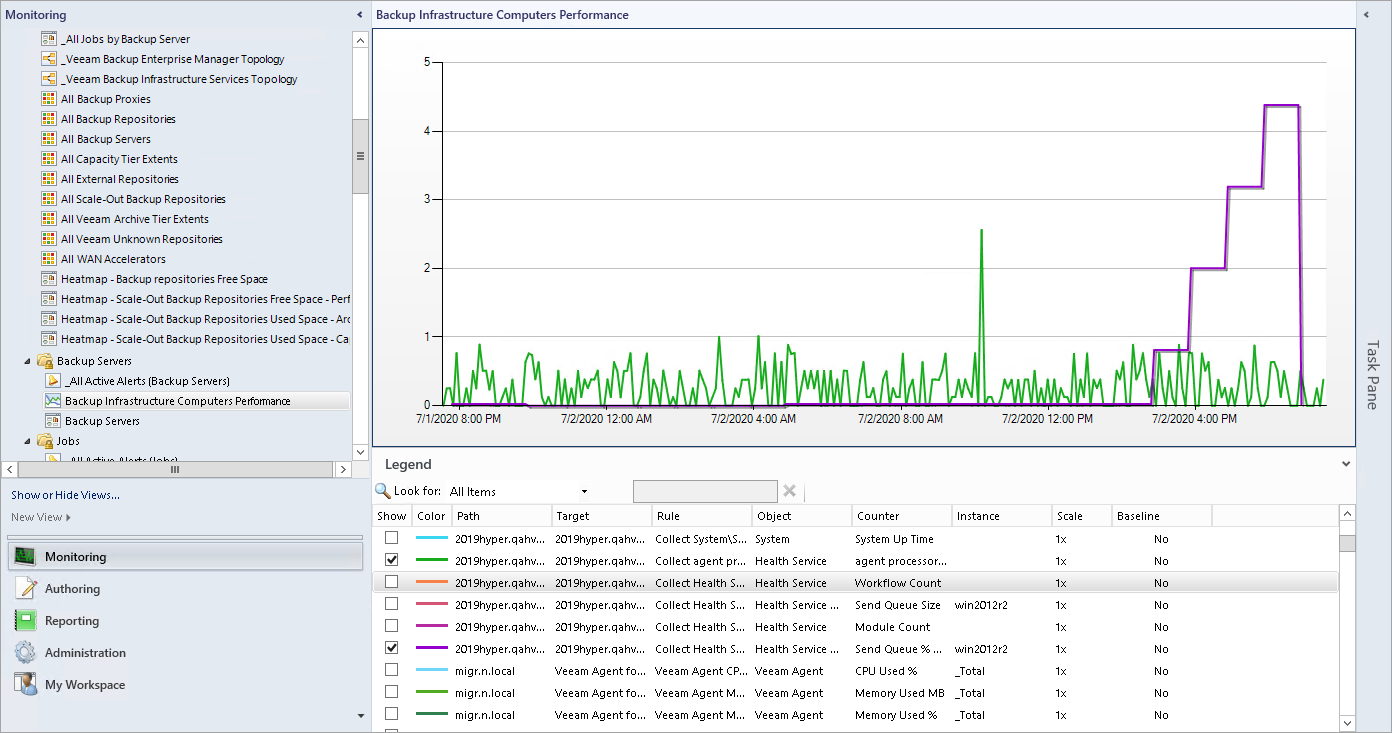This screenshot has width=1392, height=733.
Task: Click the Jobs folder icon
Action: click(44, 441)
